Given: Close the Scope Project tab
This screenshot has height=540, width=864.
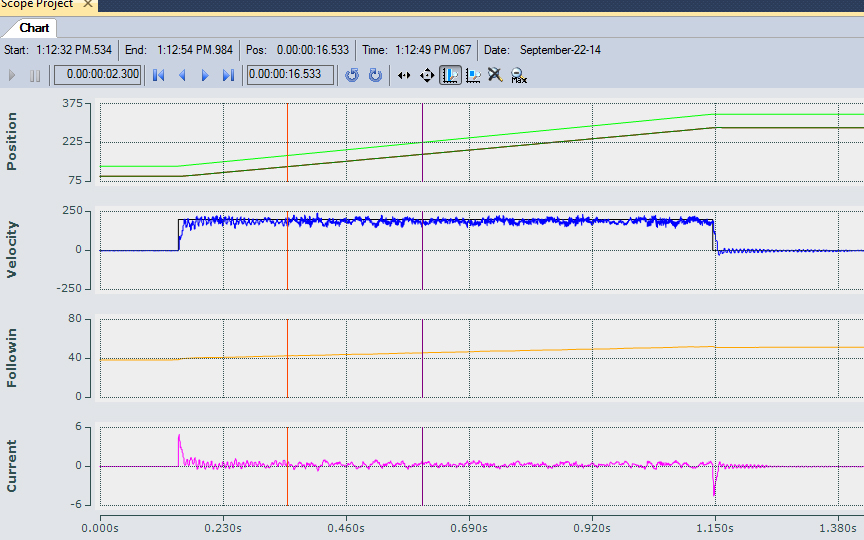Looking at the screenshot, I should click(88, 4).
